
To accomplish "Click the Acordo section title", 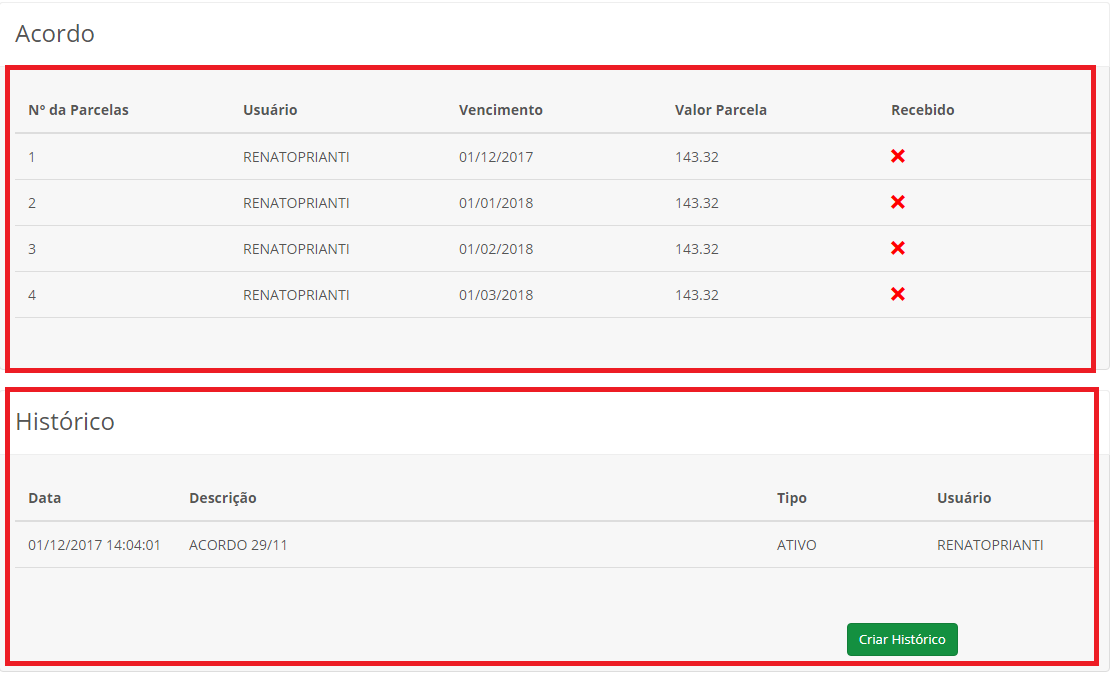I will tap(55, 33).
